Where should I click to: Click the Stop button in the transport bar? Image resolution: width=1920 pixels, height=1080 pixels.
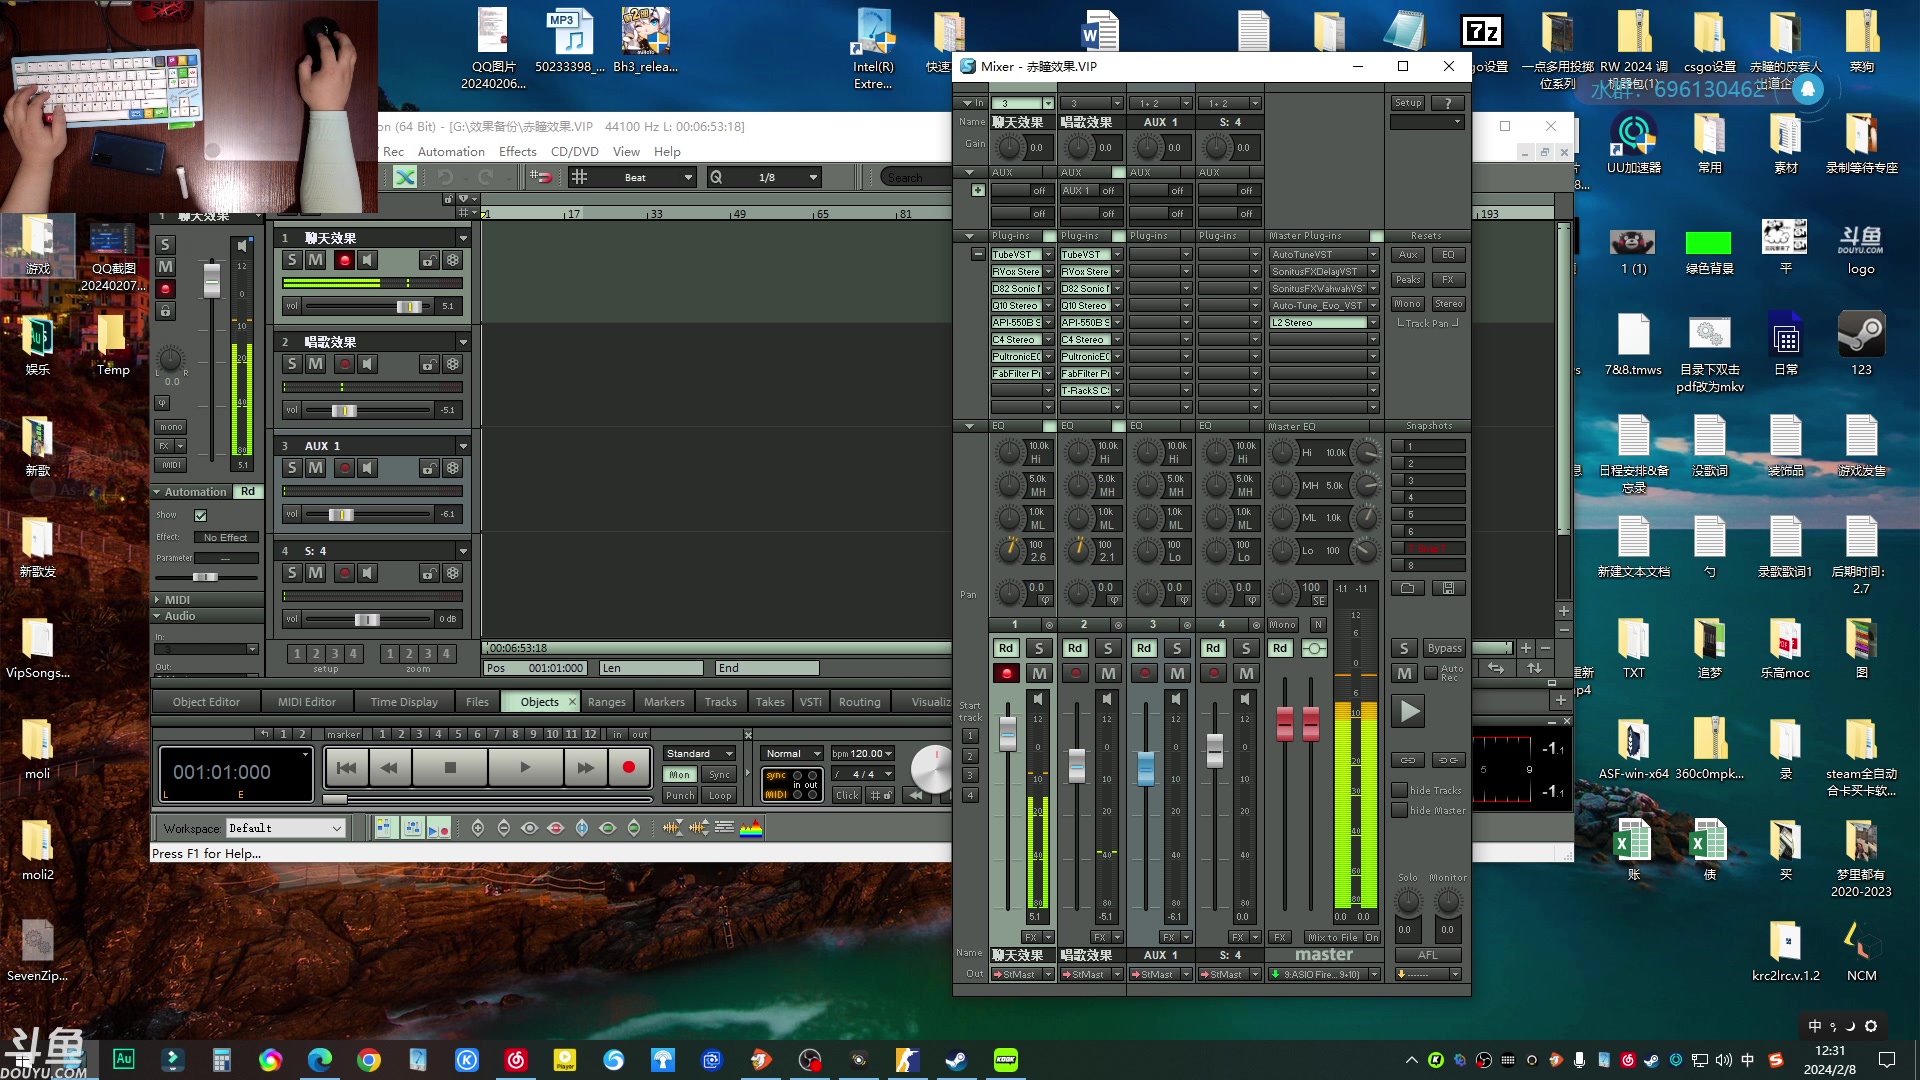450,768
